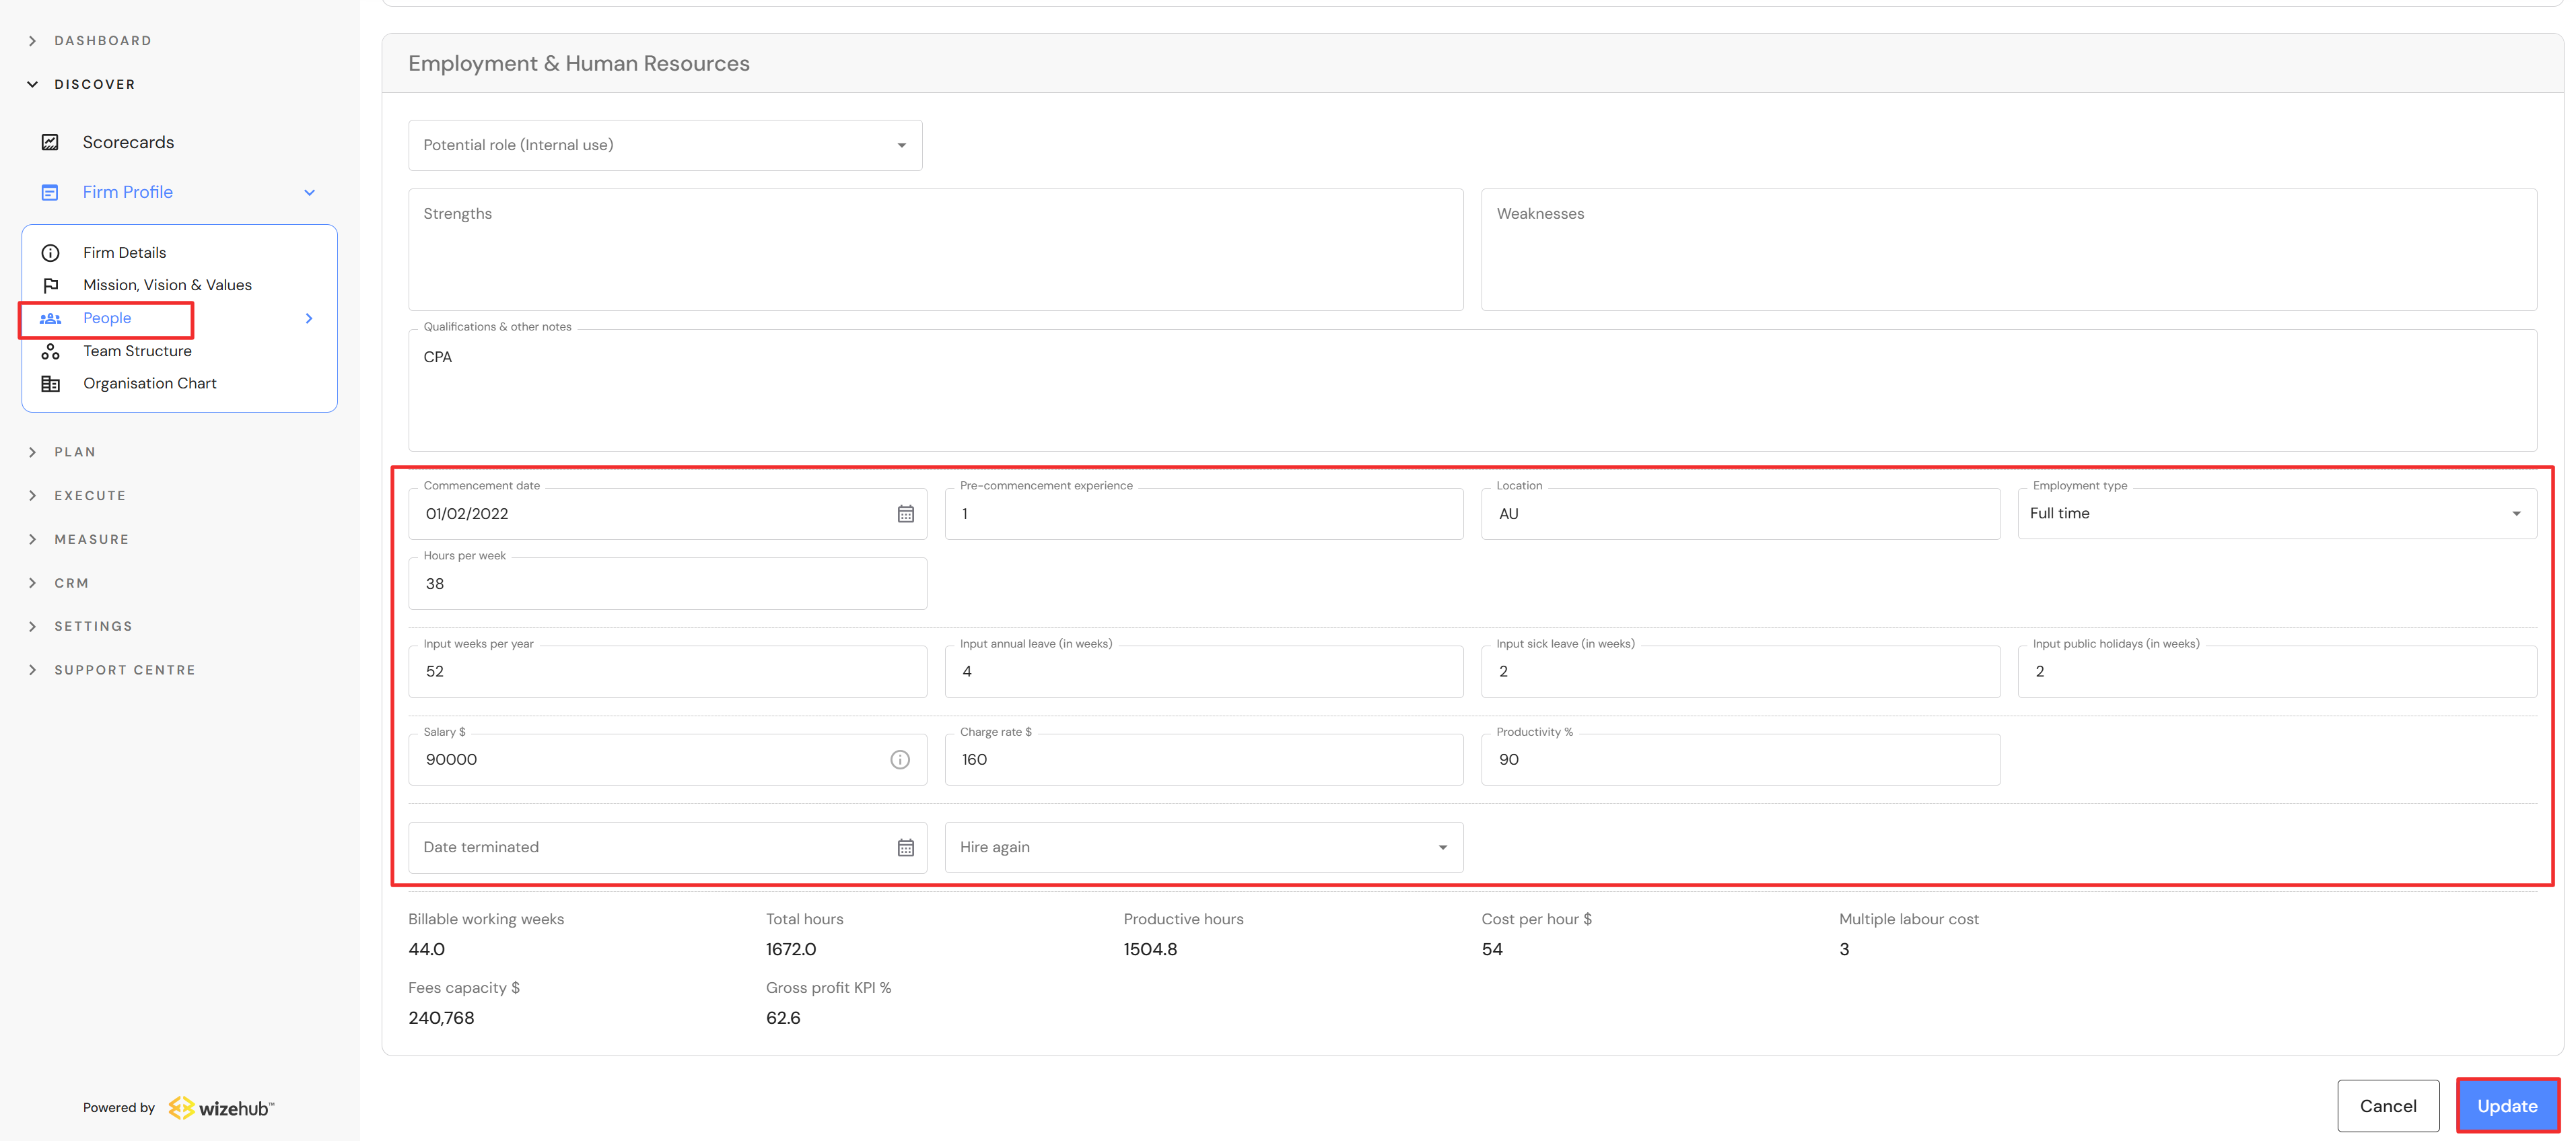2576x1141 pixels.
Task: Click the Charge rate $ input field
Action: point(1203,760)
